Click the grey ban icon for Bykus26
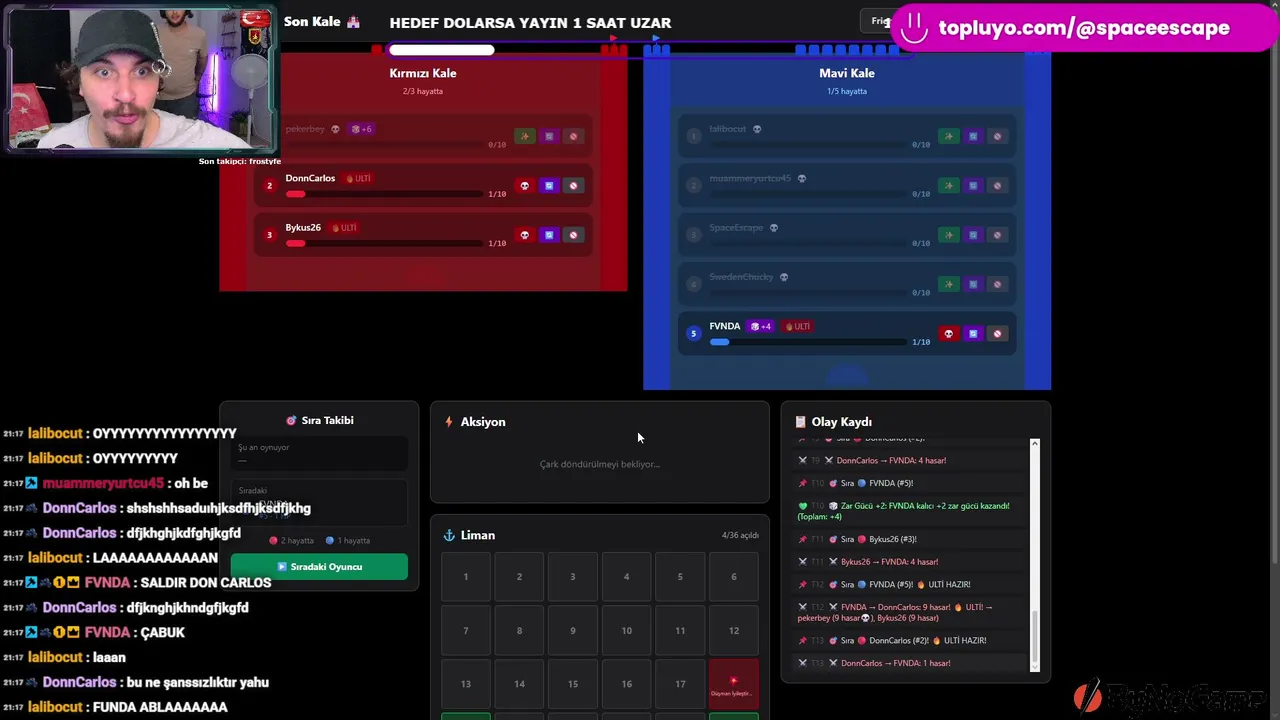 click(x=573, y=235)
